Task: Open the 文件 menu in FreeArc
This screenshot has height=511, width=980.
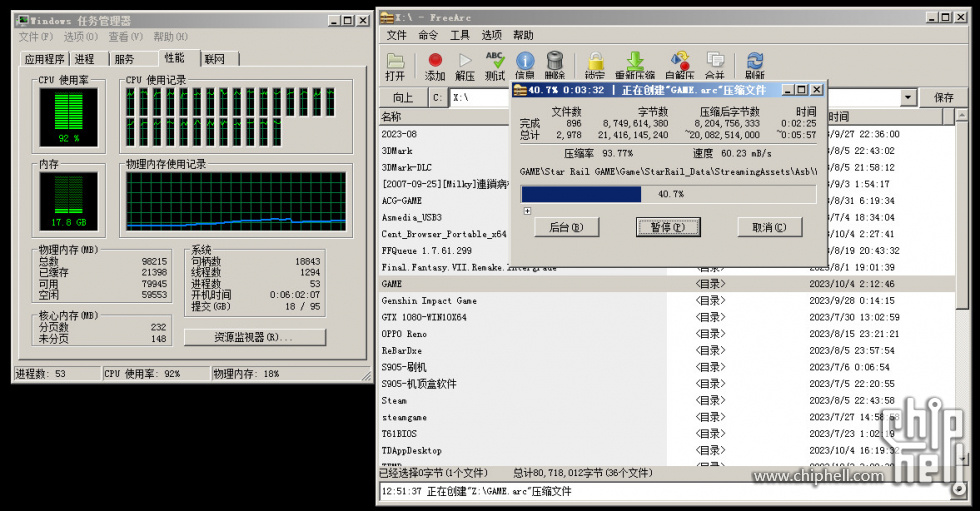Action: click(396, 35)
